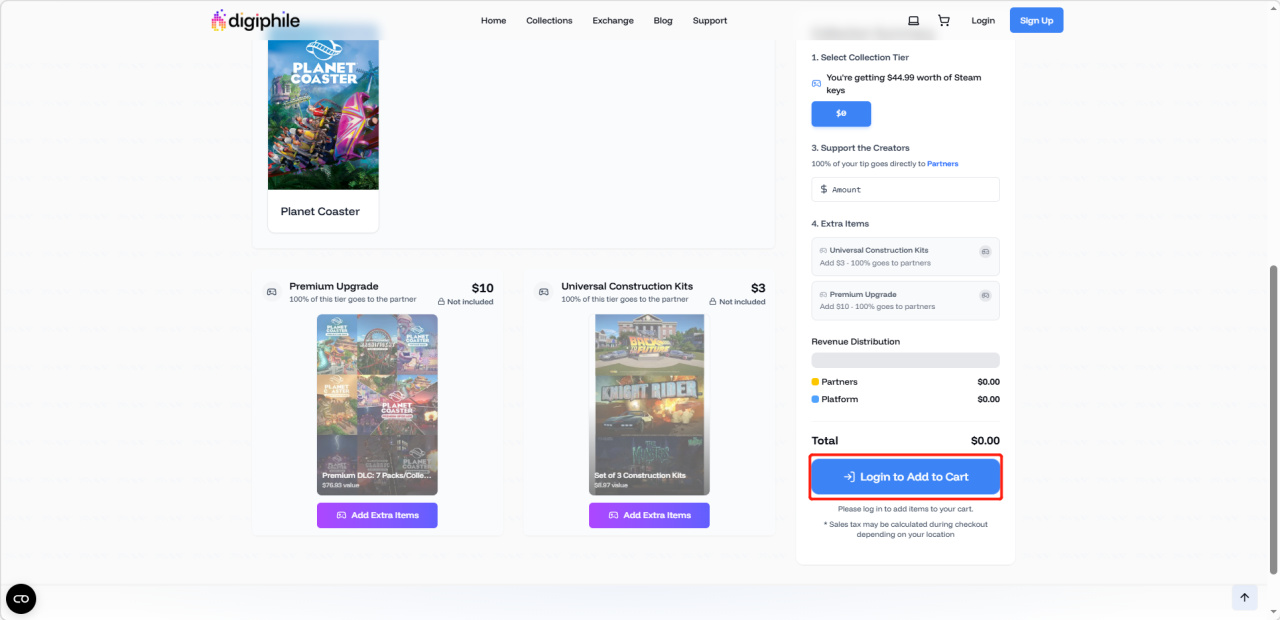Click the digiphile logo
Screen dimensions: 1280x620
click(x=255, y=20)
